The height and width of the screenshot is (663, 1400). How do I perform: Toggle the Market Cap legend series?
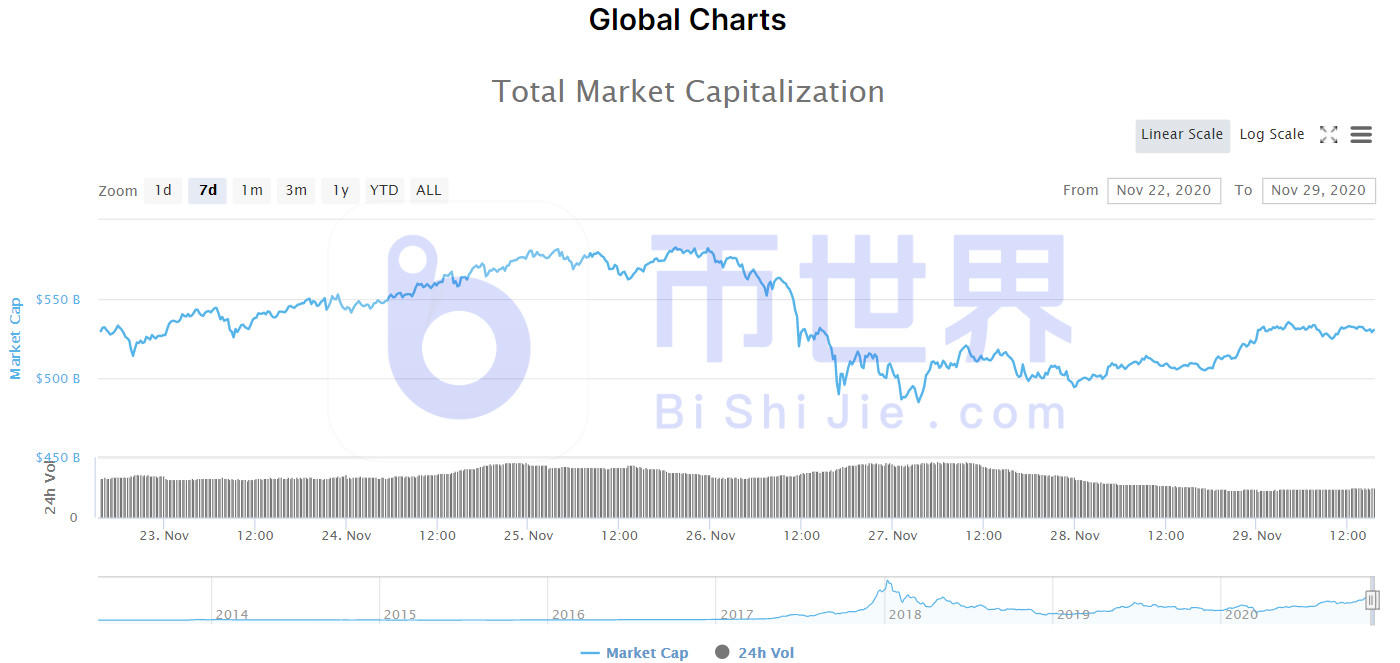point(647,653)
